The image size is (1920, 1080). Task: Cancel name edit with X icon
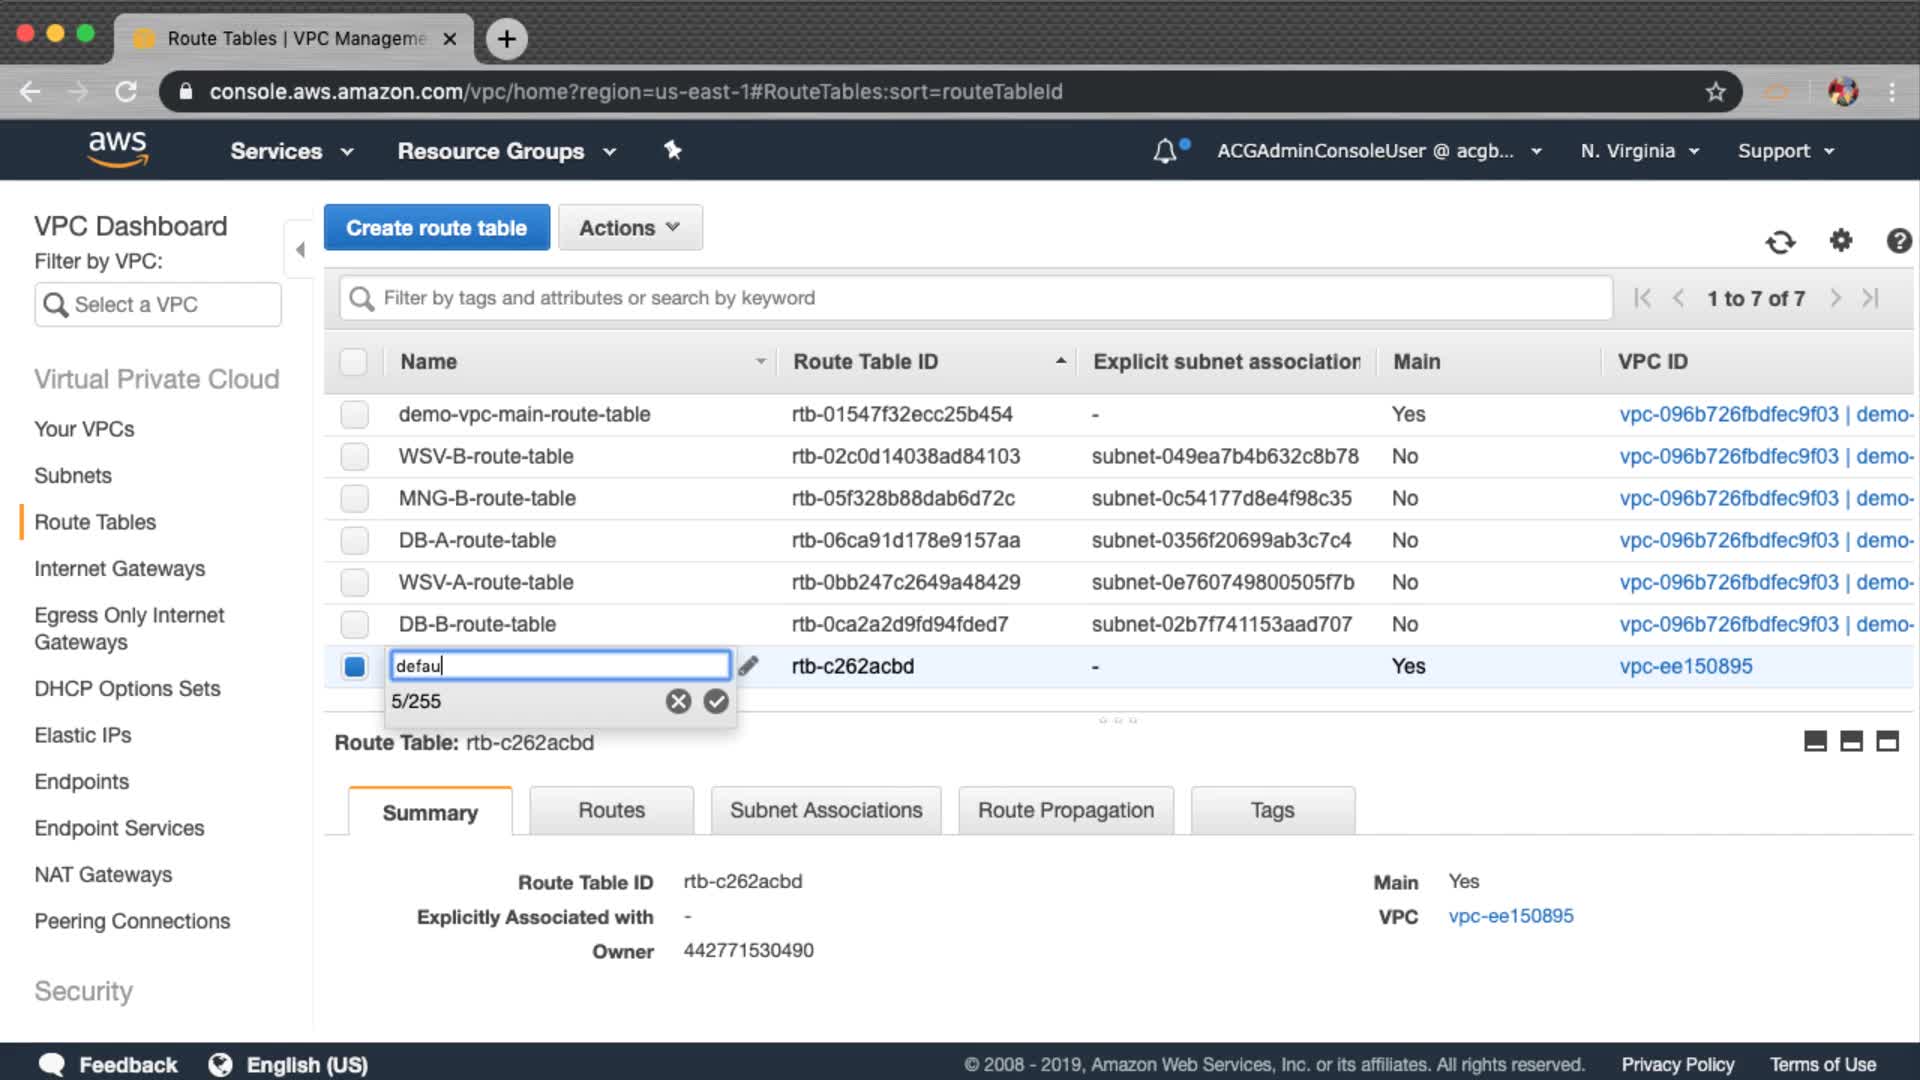pos(678,701)
